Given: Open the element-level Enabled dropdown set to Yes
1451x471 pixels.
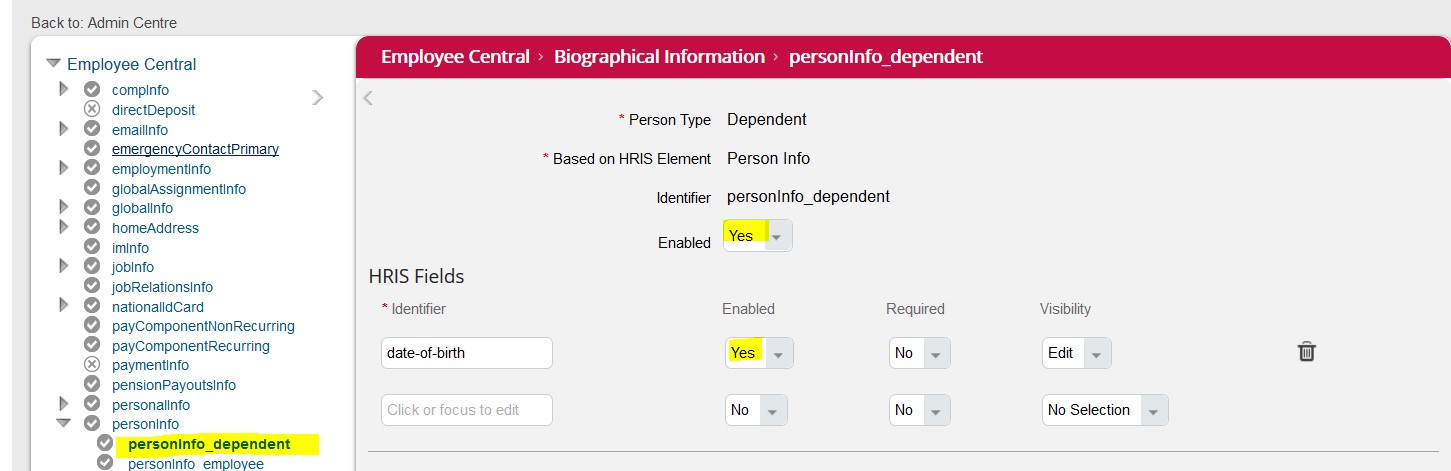Looking at the screenshot, I should coord(758,236).
